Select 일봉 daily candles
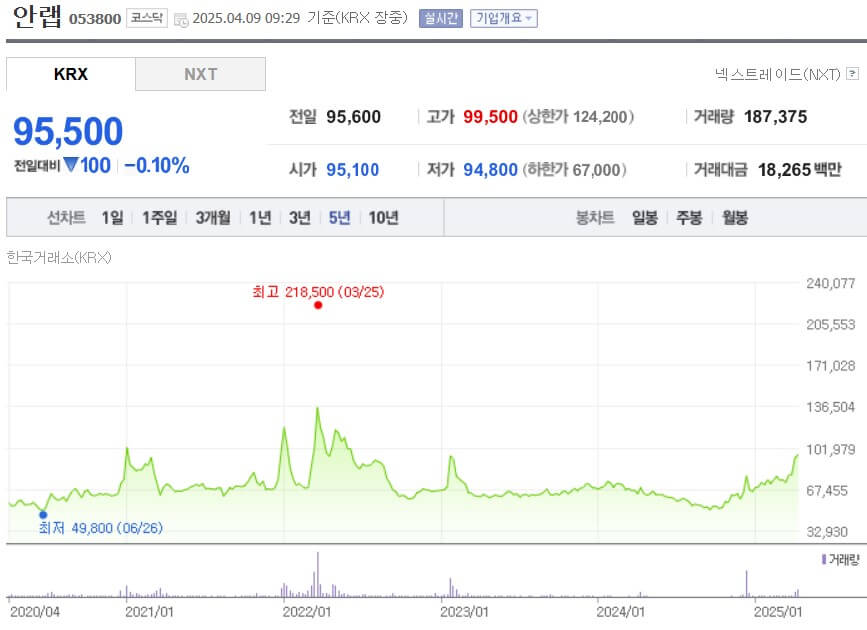This screenshot has width=867, height=630. (643, 216)
